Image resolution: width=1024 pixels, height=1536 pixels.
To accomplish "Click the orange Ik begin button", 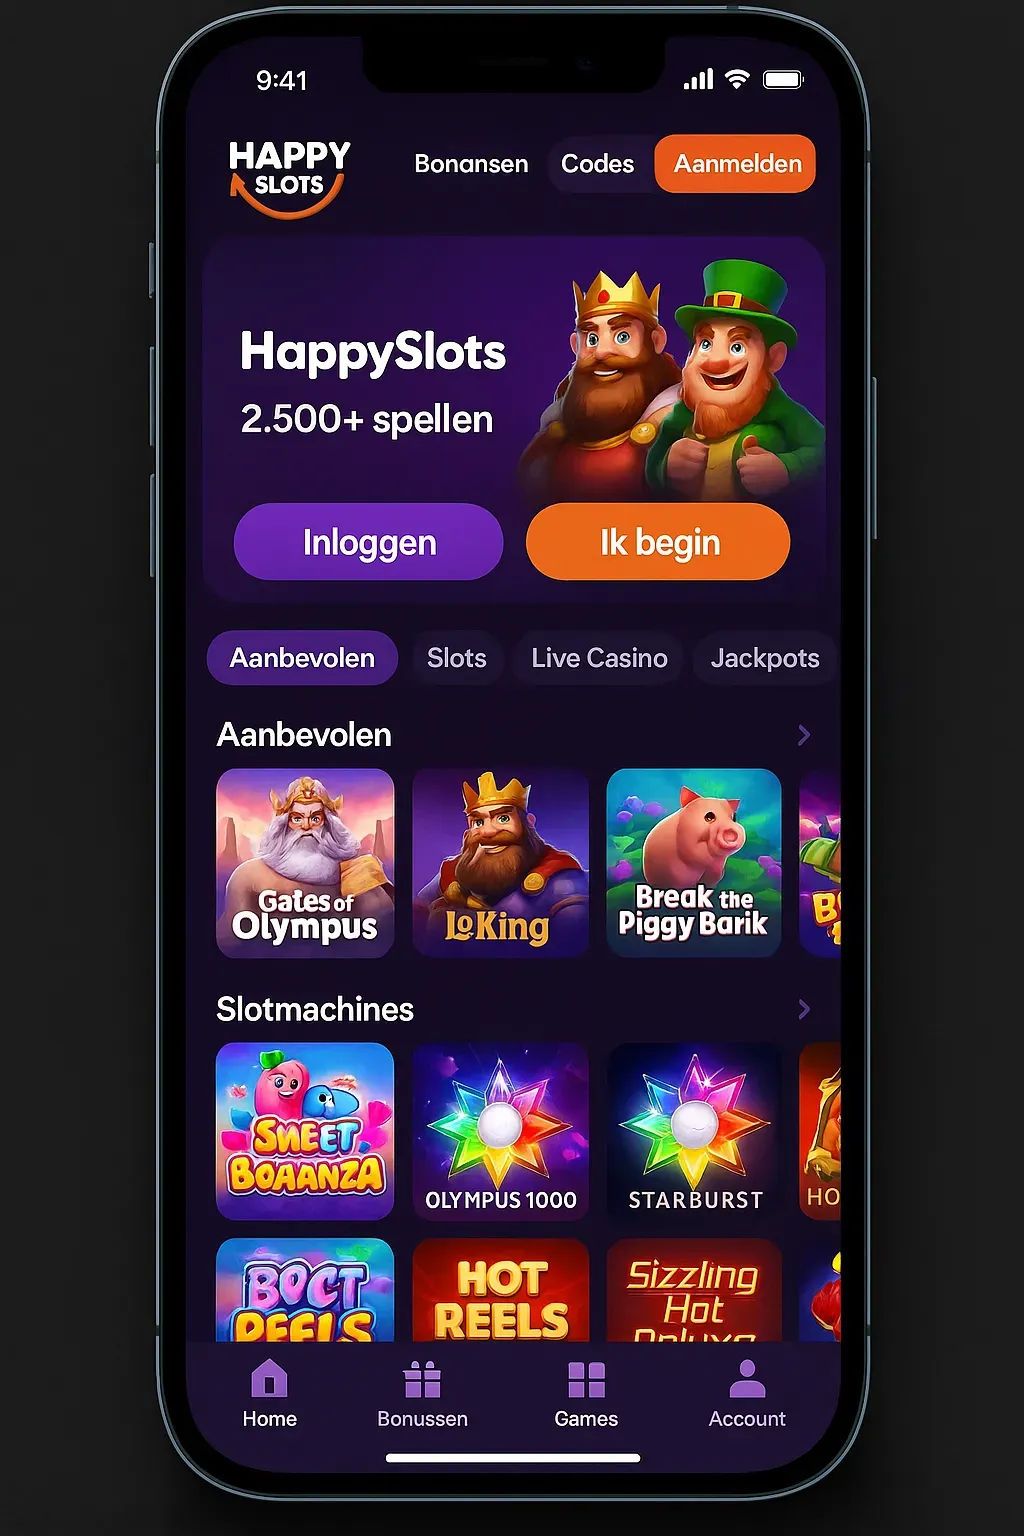I will pos(658,542).
